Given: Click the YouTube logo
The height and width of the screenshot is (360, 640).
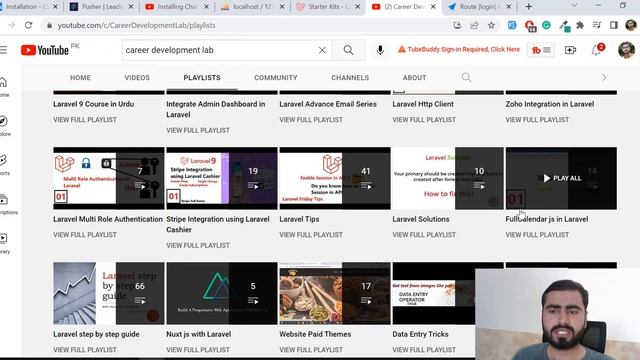Looking at the screenshot, I should pyautogui.click(x=45, y=50).
